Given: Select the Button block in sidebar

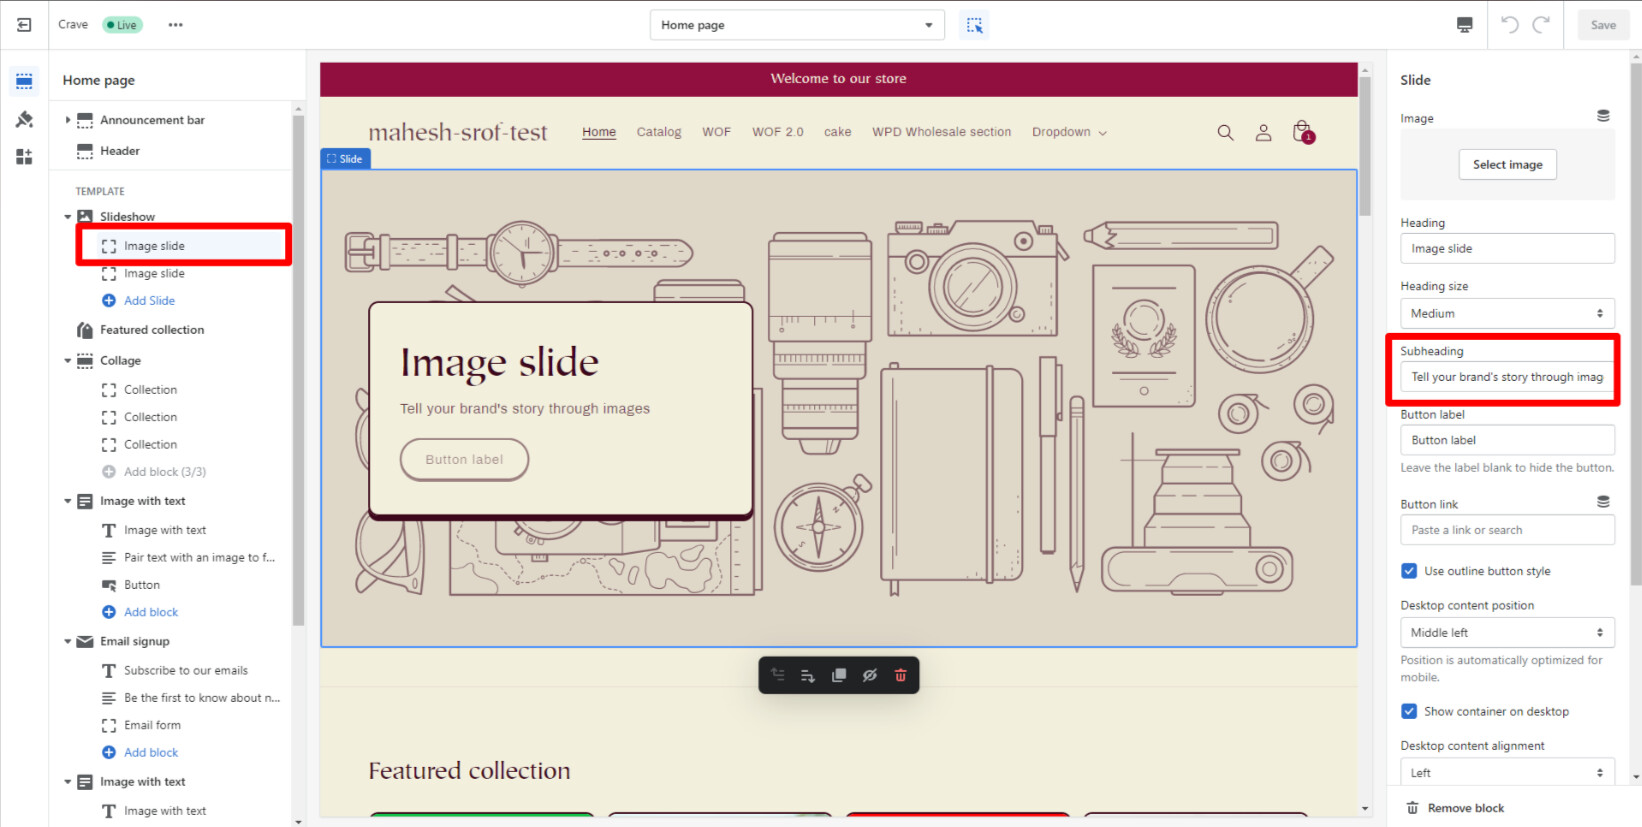Looking at the screenshot, I should coord(142,585).
